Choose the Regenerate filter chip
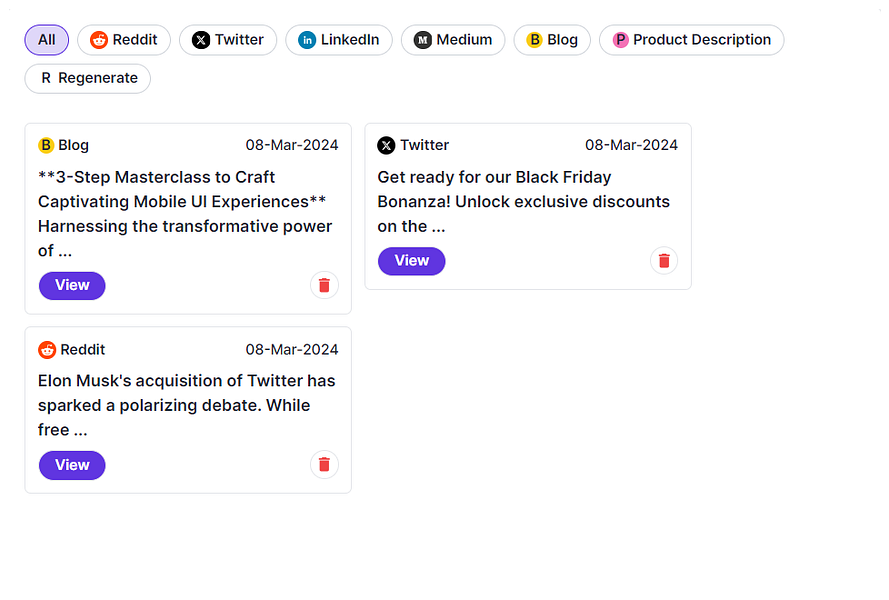Image resolution: width=889 pixels, height=600 pixels. pos(88,78)
